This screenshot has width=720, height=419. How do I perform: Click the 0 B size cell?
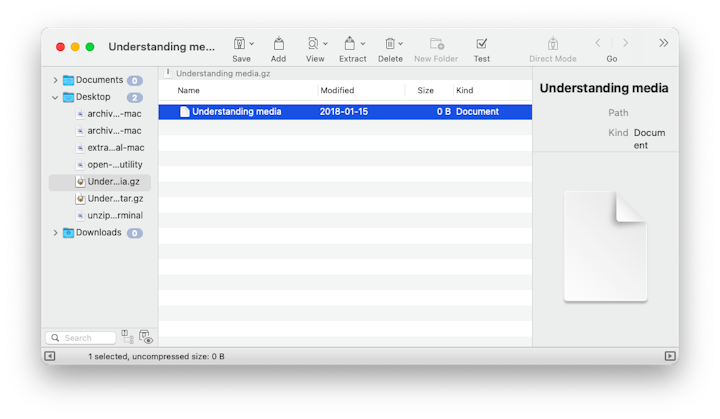tap(444, 112)
